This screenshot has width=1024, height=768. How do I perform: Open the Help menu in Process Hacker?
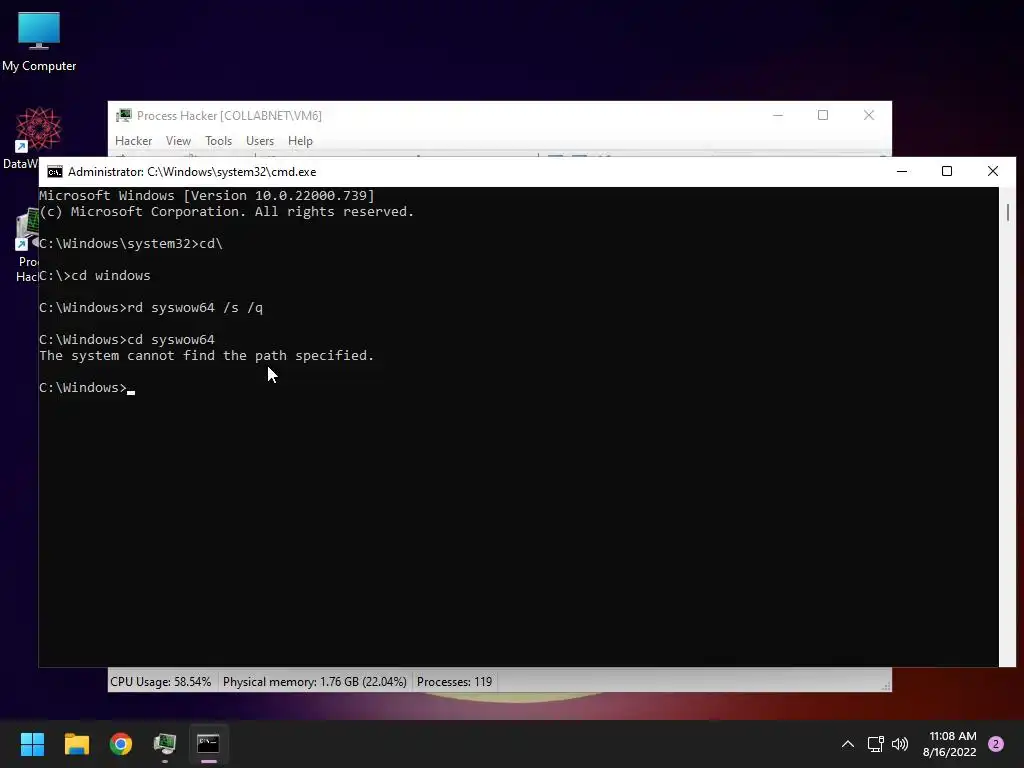pyautogui.click(x=300, y=141)
